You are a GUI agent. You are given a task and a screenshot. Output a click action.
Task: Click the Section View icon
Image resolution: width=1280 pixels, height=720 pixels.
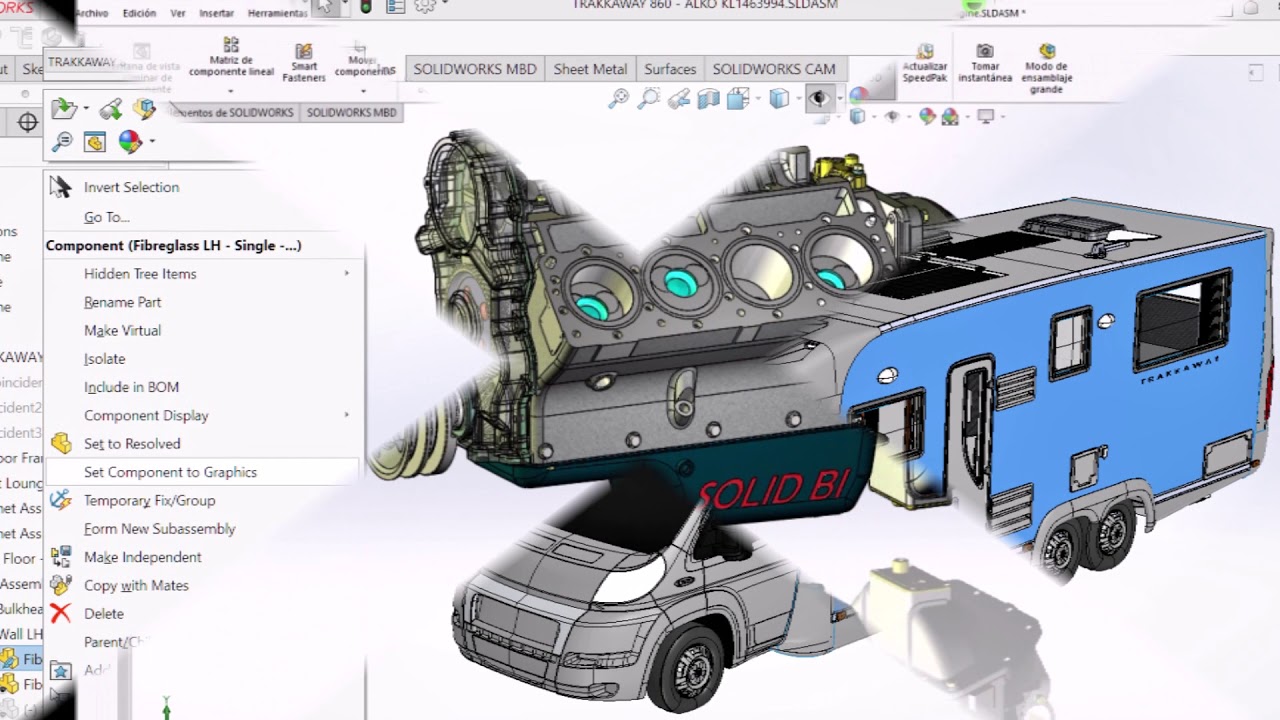[709, 98]
